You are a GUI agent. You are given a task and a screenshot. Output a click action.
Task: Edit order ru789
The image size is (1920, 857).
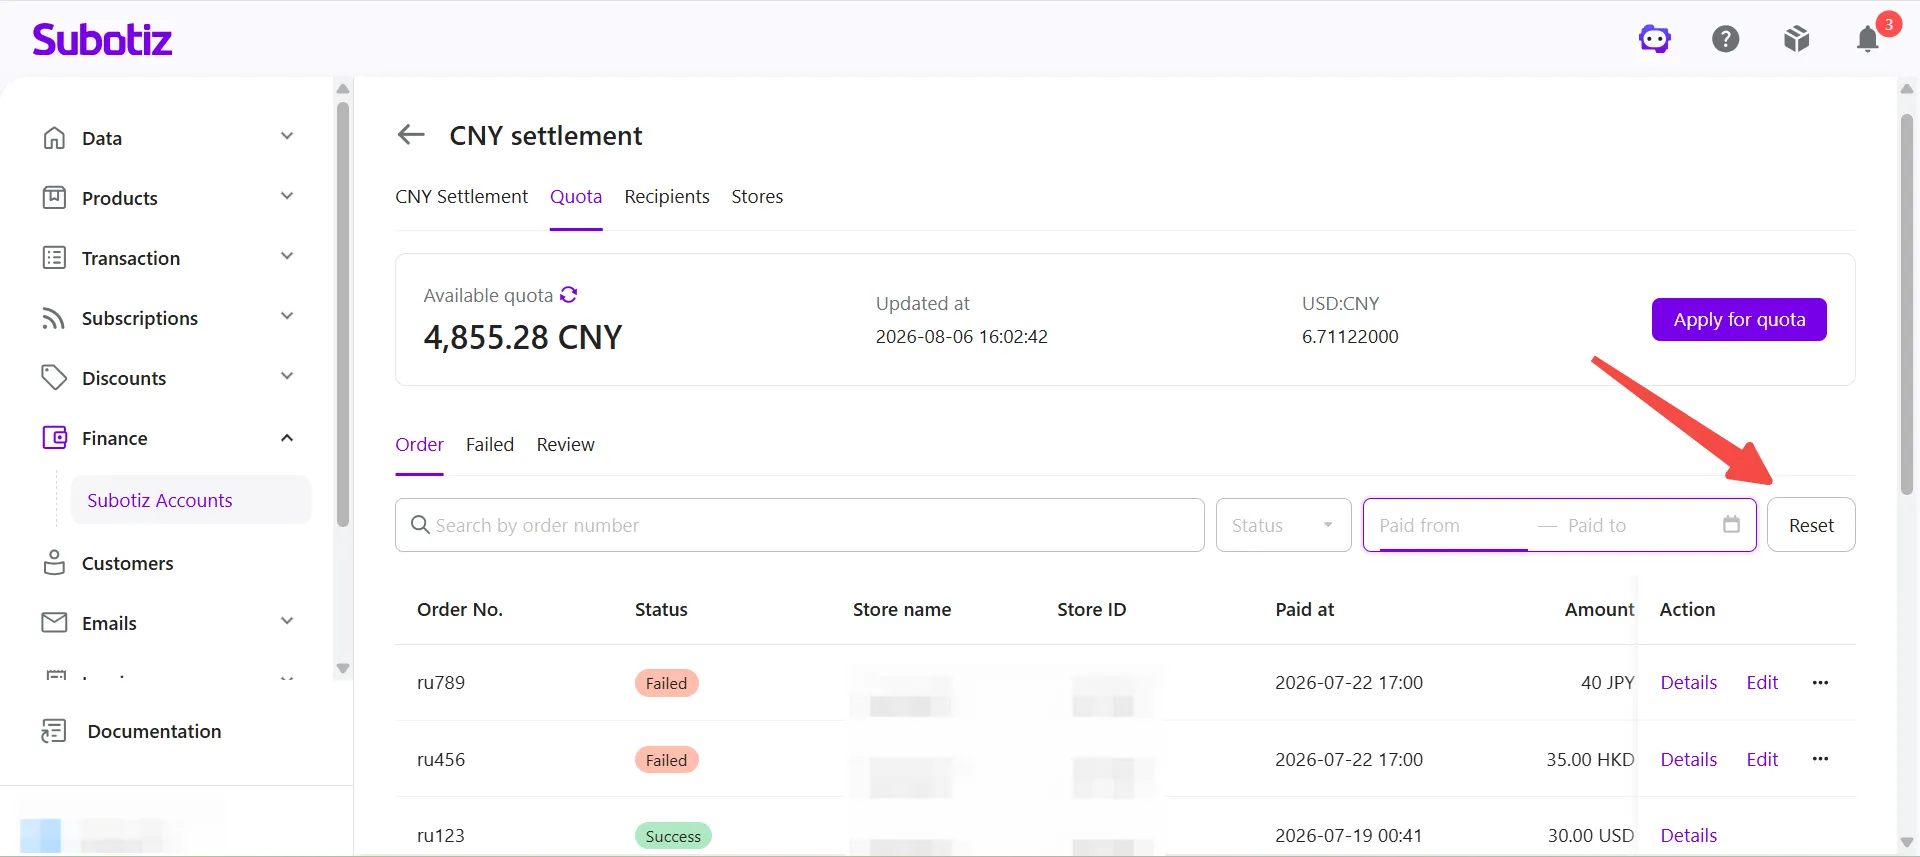(x=1762, y=682)
